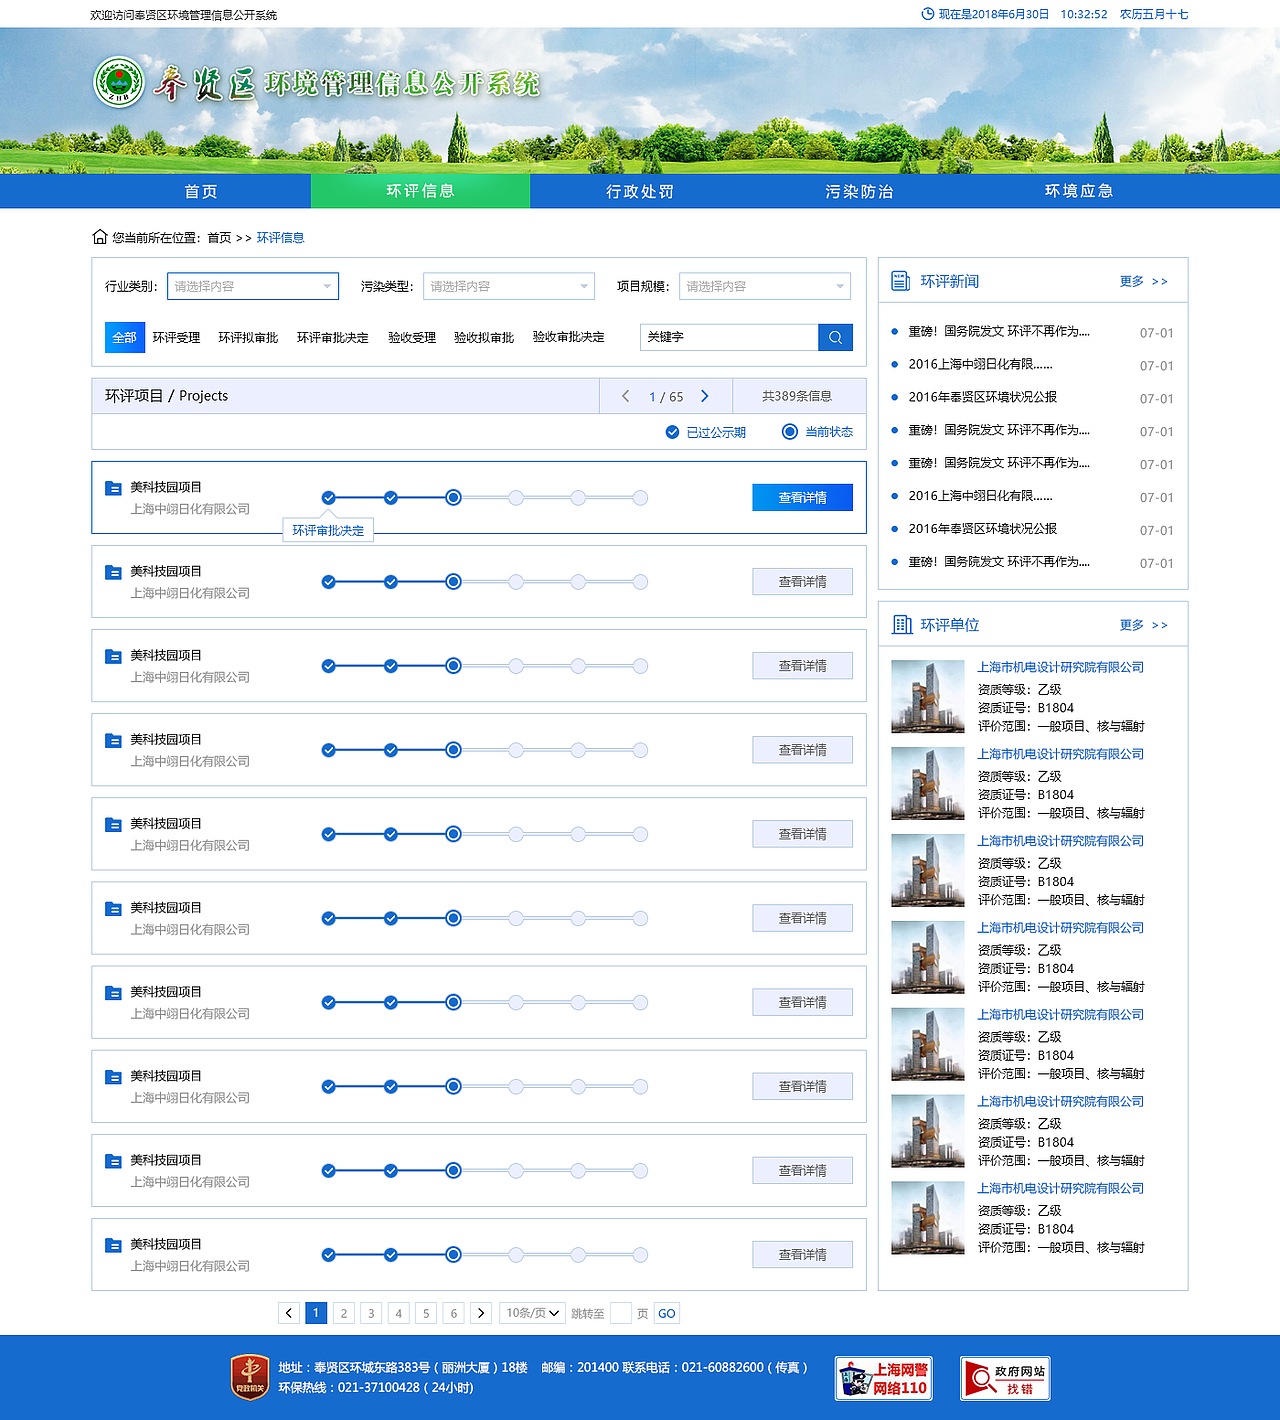Open the 环评信息 navigation tab

[420, 191]
